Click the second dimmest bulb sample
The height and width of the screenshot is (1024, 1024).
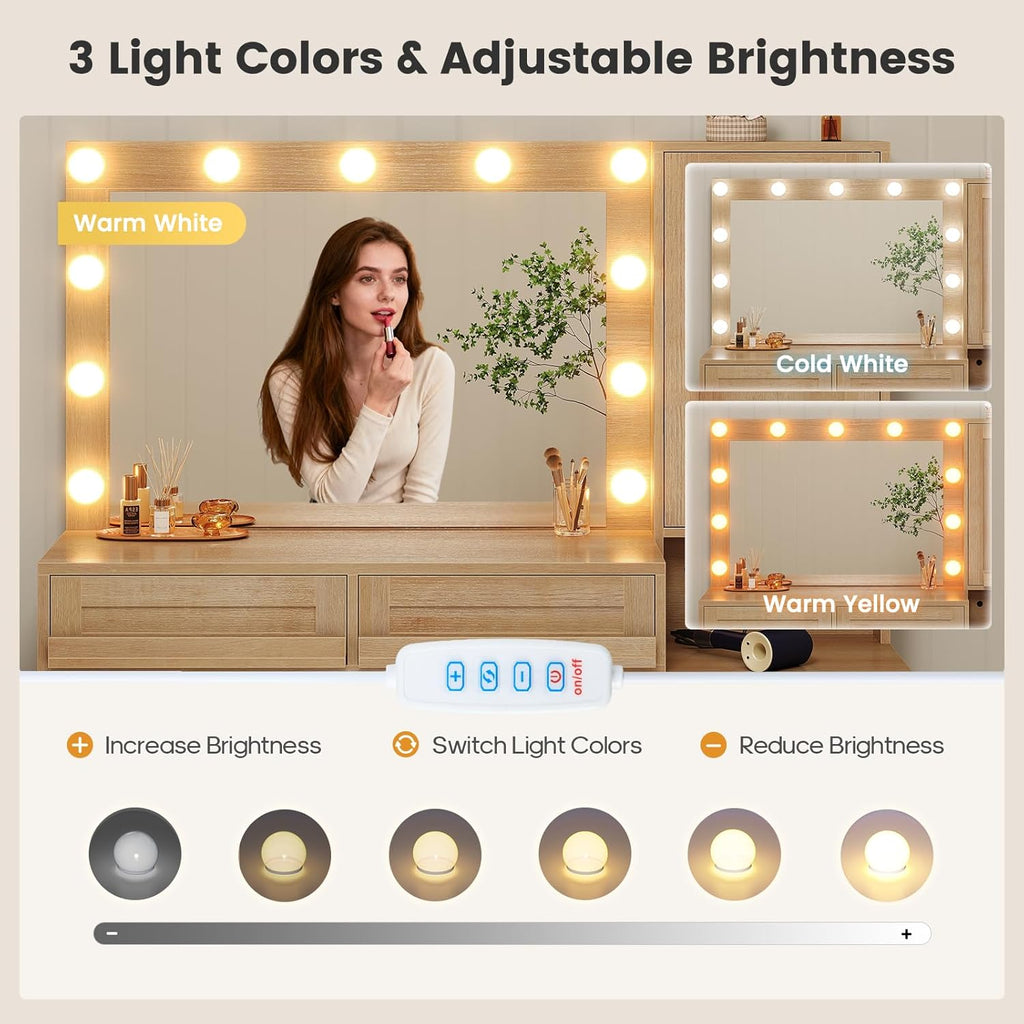click(x=285, y=855)
